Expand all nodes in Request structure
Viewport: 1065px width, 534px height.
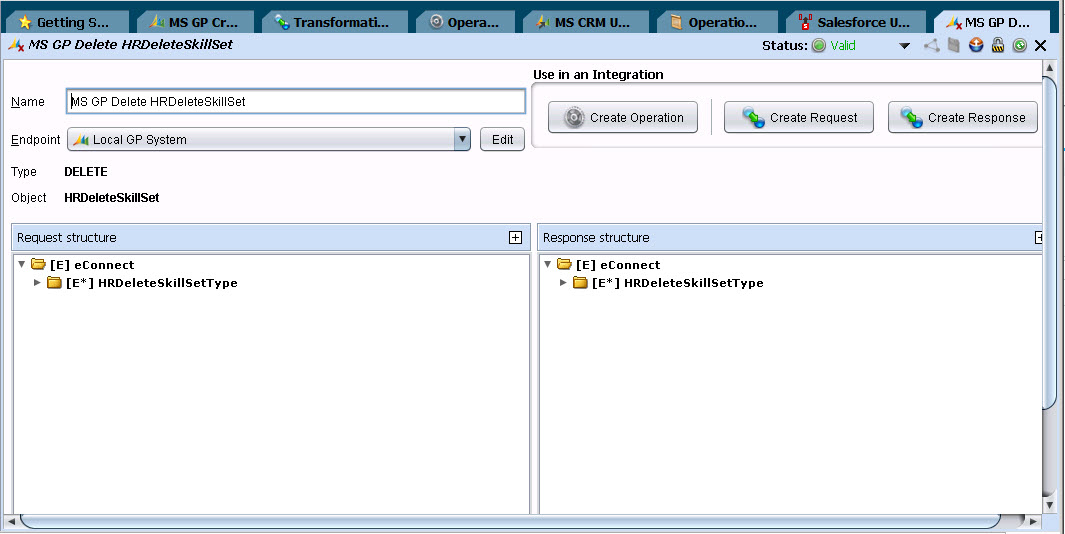point(516,237)
